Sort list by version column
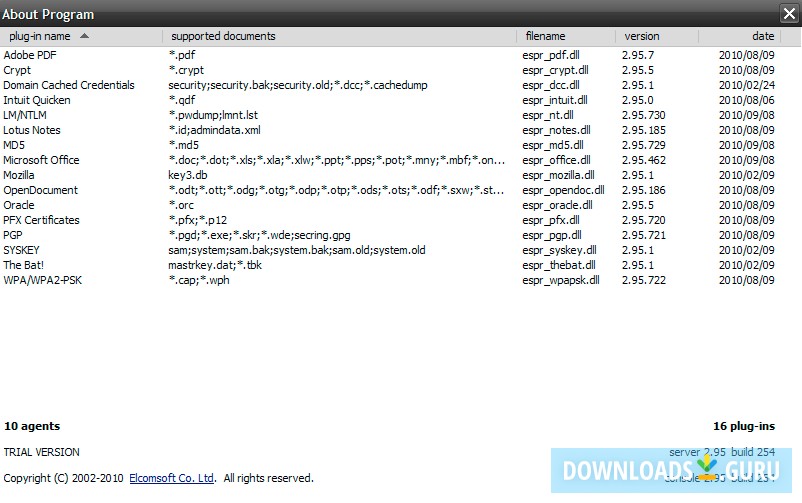The image size is (802, 503). pyautogui.click(x=657, y=36)
